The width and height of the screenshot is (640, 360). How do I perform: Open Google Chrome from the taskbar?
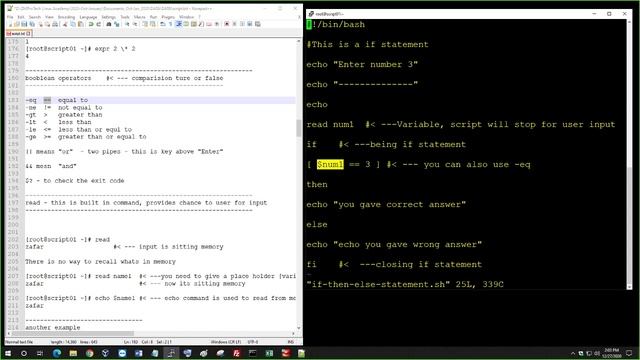[89, 353]
